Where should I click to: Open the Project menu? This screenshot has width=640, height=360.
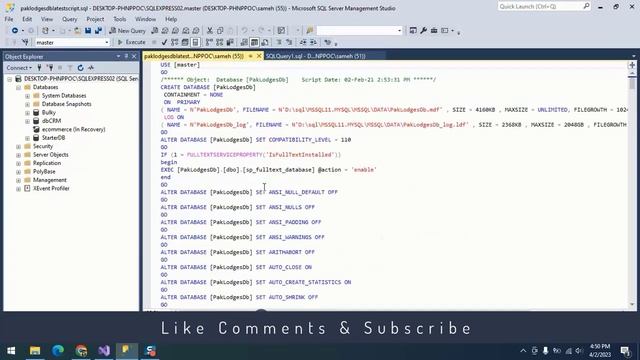tap(95, 19)
